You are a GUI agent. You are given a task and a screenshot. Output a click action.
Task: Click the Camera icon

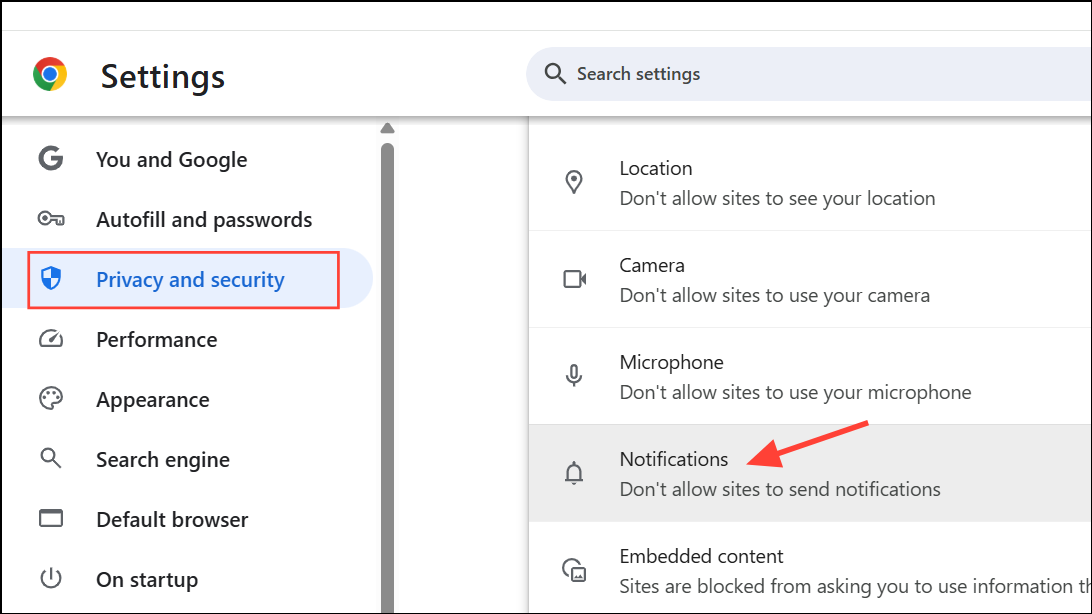point(574,279)
